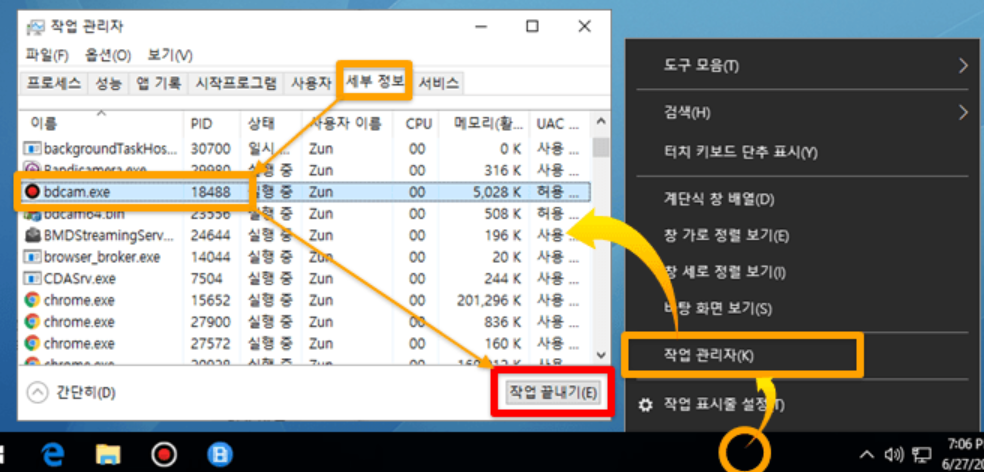Sort by the 메모리 column header
The width and height of the screenshot is (984, 472).
point(483,124)
